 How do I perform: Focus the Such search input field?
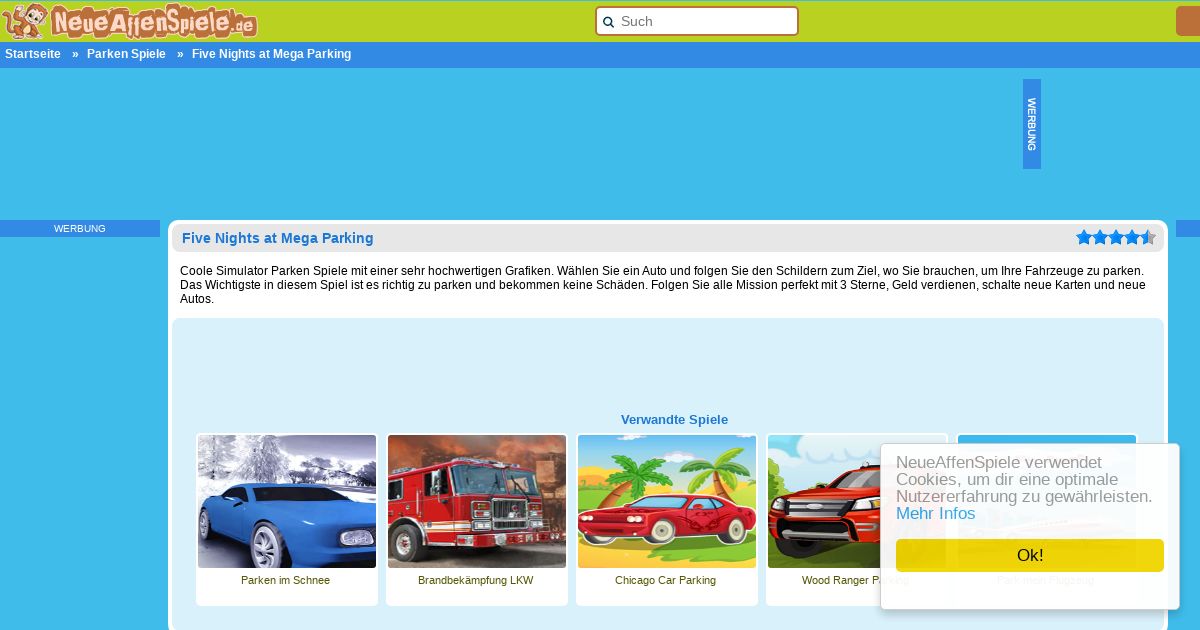(697, 21)
